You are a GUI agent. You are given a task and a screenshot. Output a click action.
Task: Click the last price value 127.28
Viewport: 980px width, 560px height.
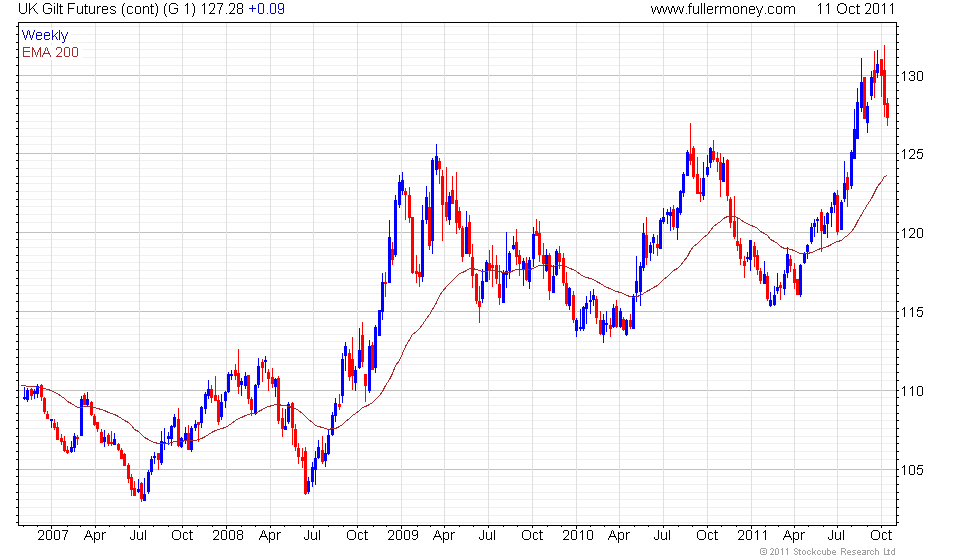click(222, 9)
